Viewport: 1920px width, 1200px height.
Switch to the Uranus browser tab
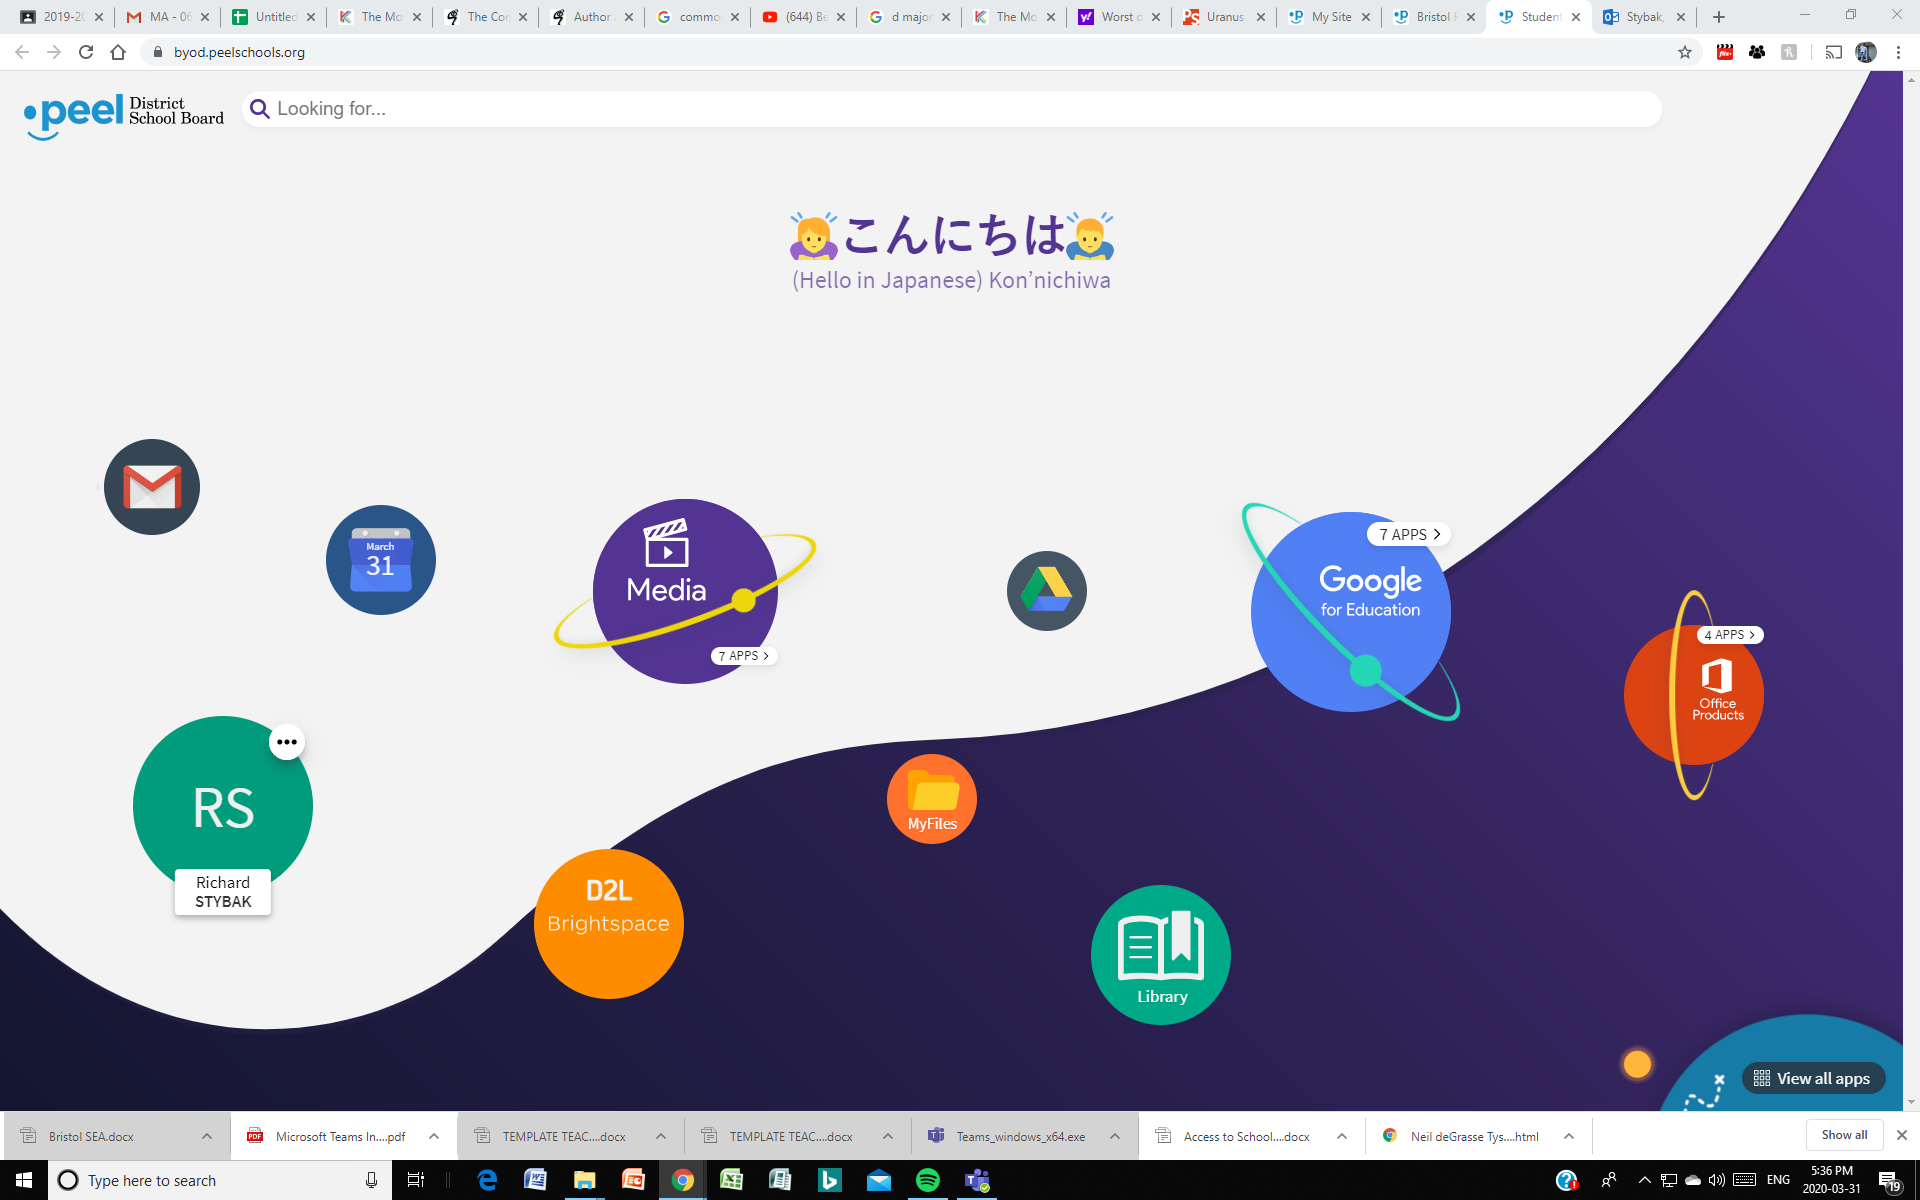pyautogui.click(x=1223, y=17)
